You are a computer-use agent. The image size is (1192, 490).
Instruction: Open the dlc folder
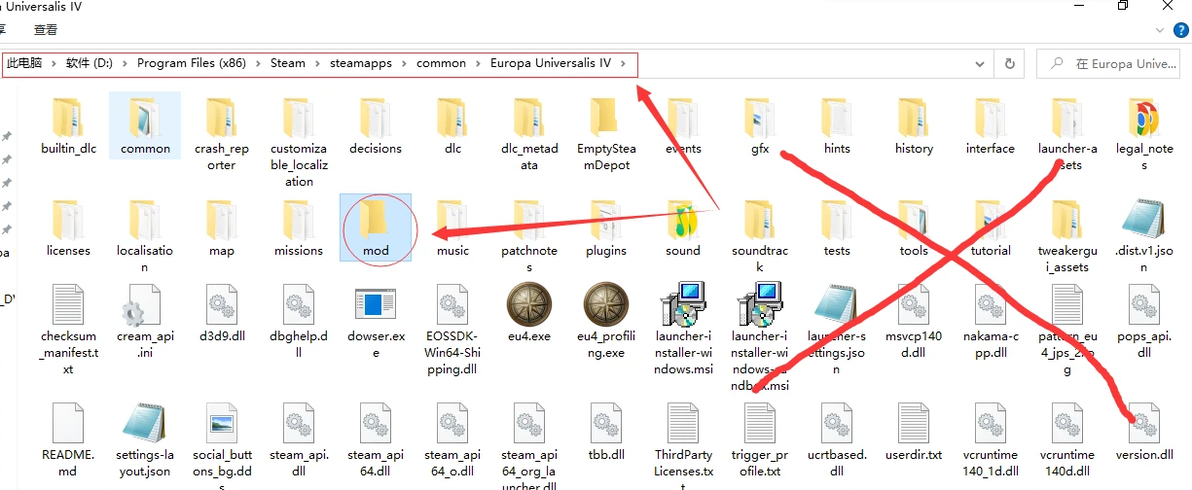[x=452, y=126]
